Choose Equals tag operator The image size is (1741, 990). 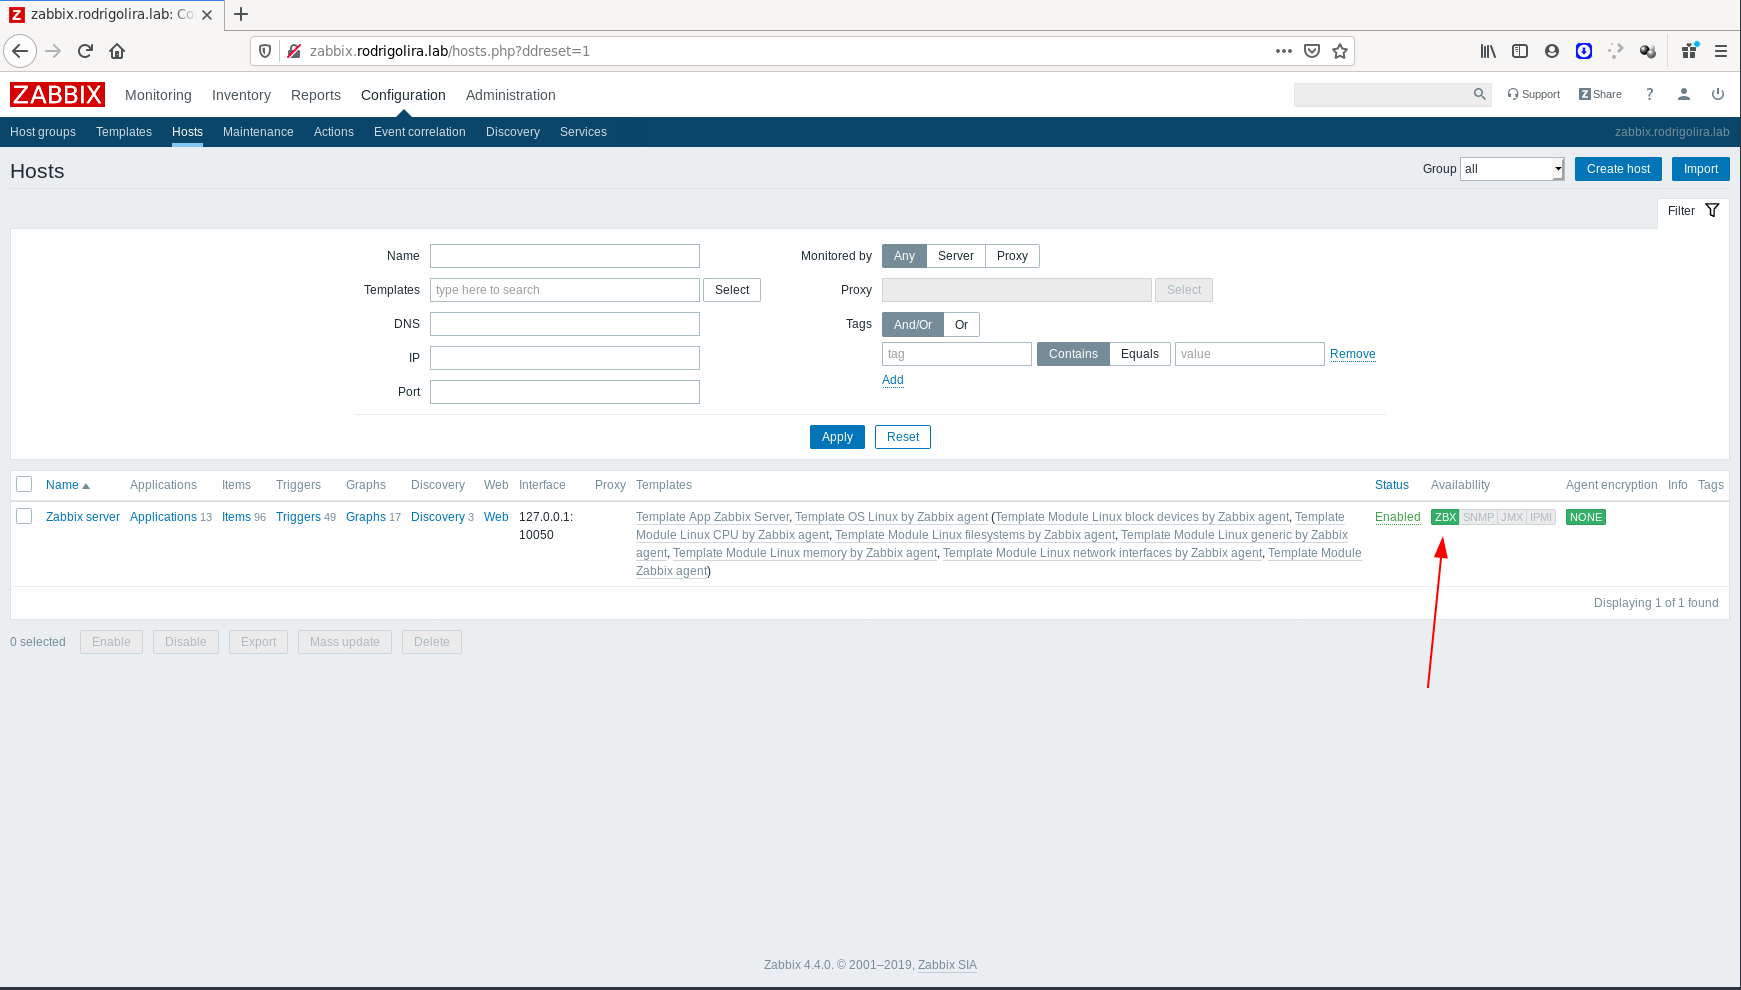click(1139, 354)
